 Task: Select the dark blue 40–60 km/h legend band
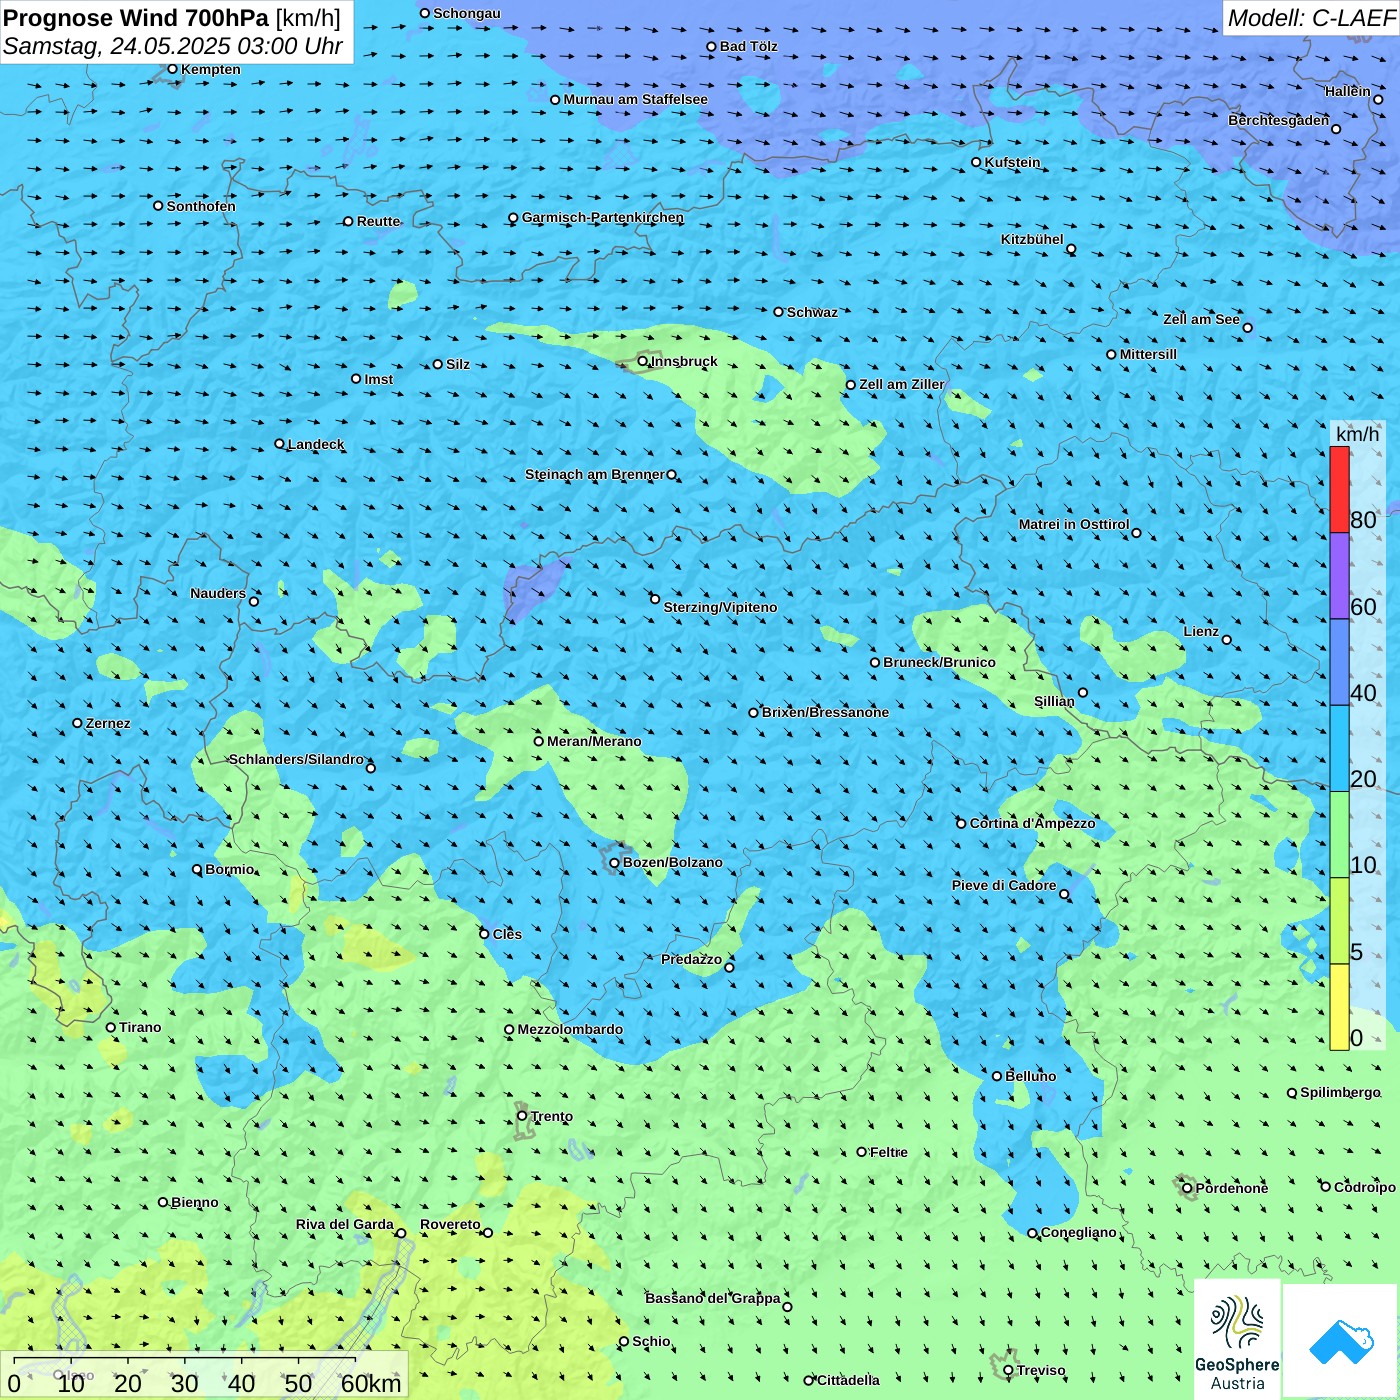click(1339, 663)
